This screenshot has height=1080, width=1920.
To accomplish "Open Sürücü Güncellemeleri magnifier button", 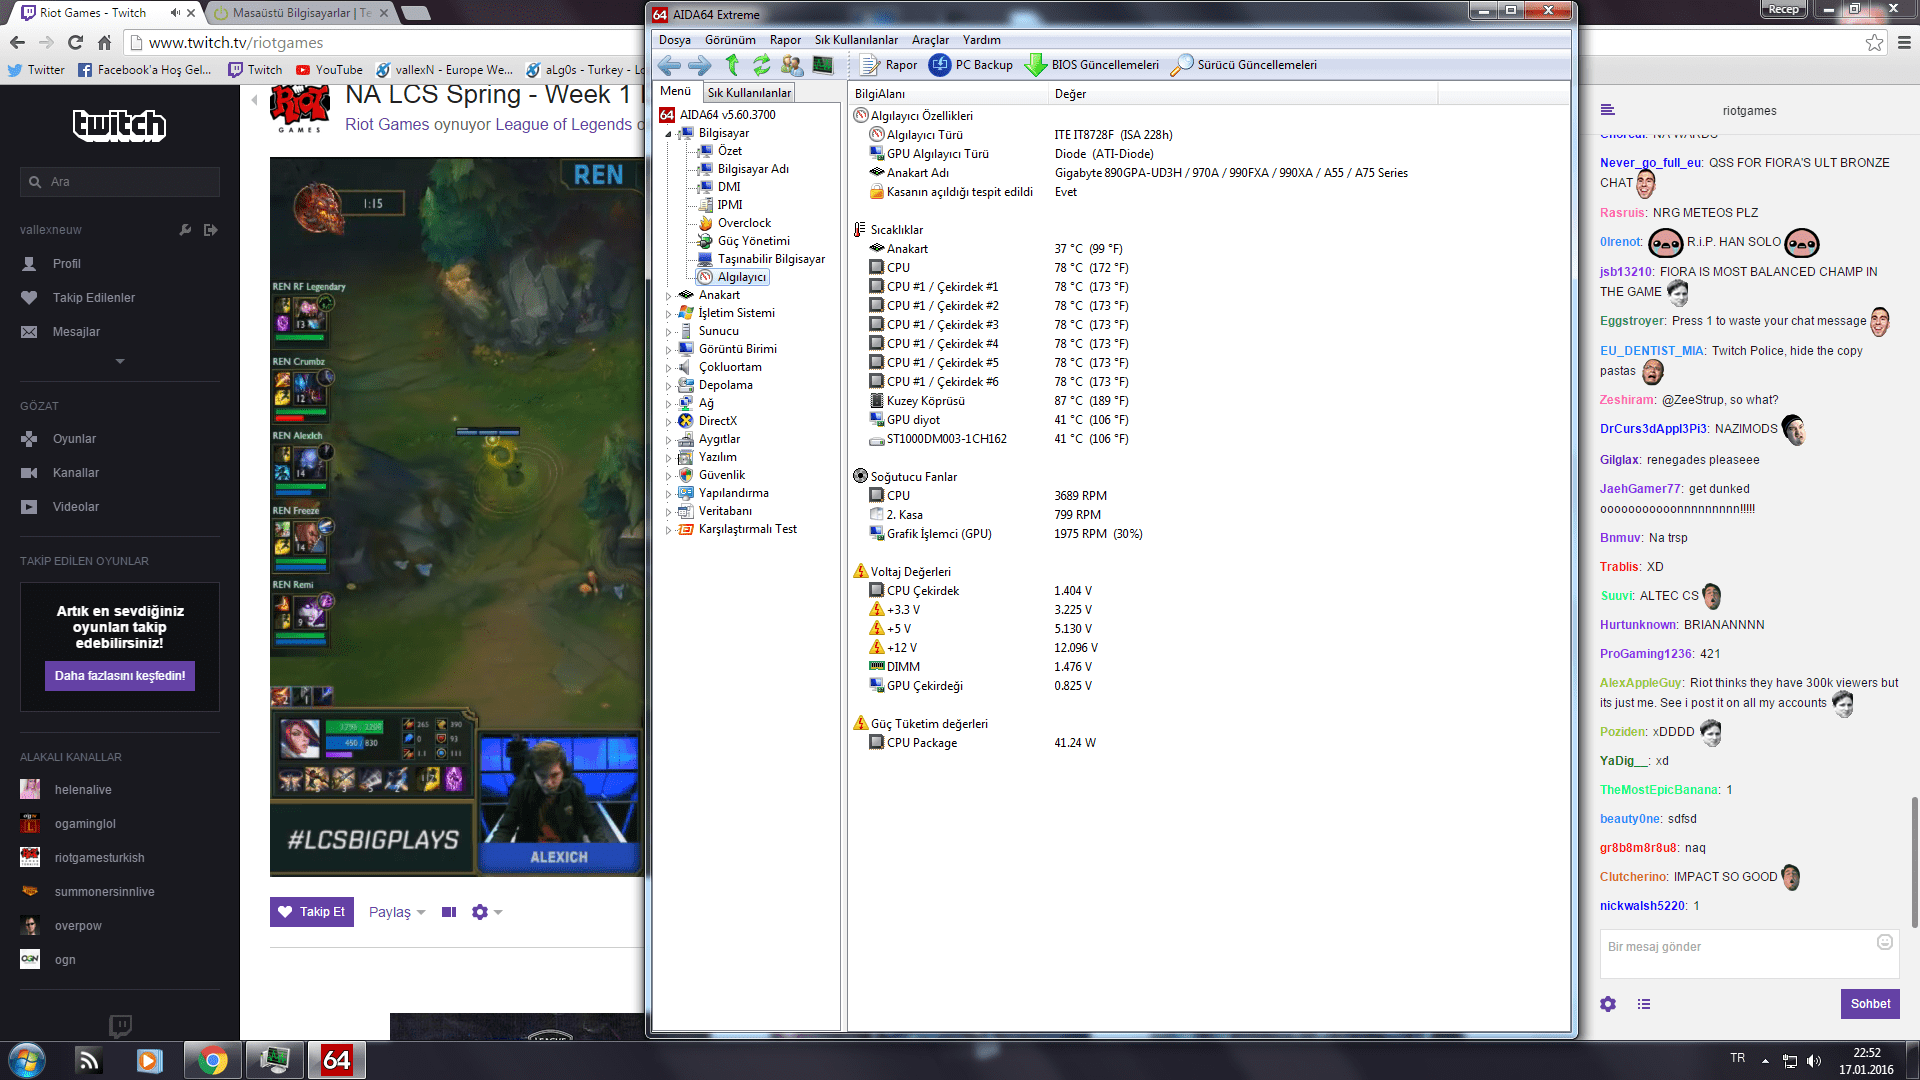I will pyautogui.click(x=1244, y=65).
